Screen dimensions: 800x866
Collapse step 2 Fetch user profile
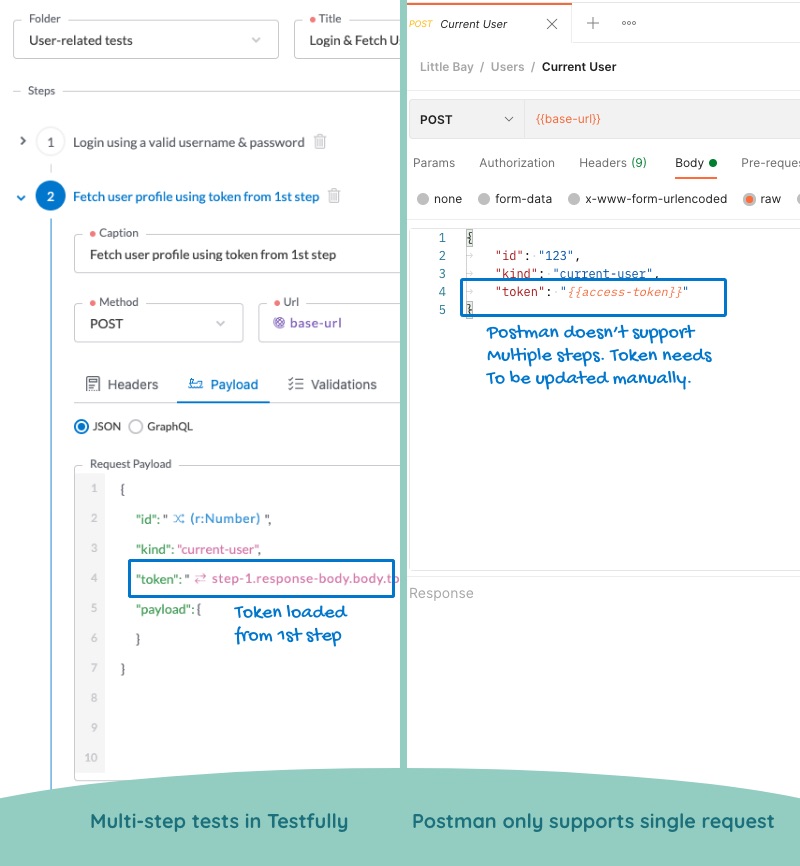[21, 197]
